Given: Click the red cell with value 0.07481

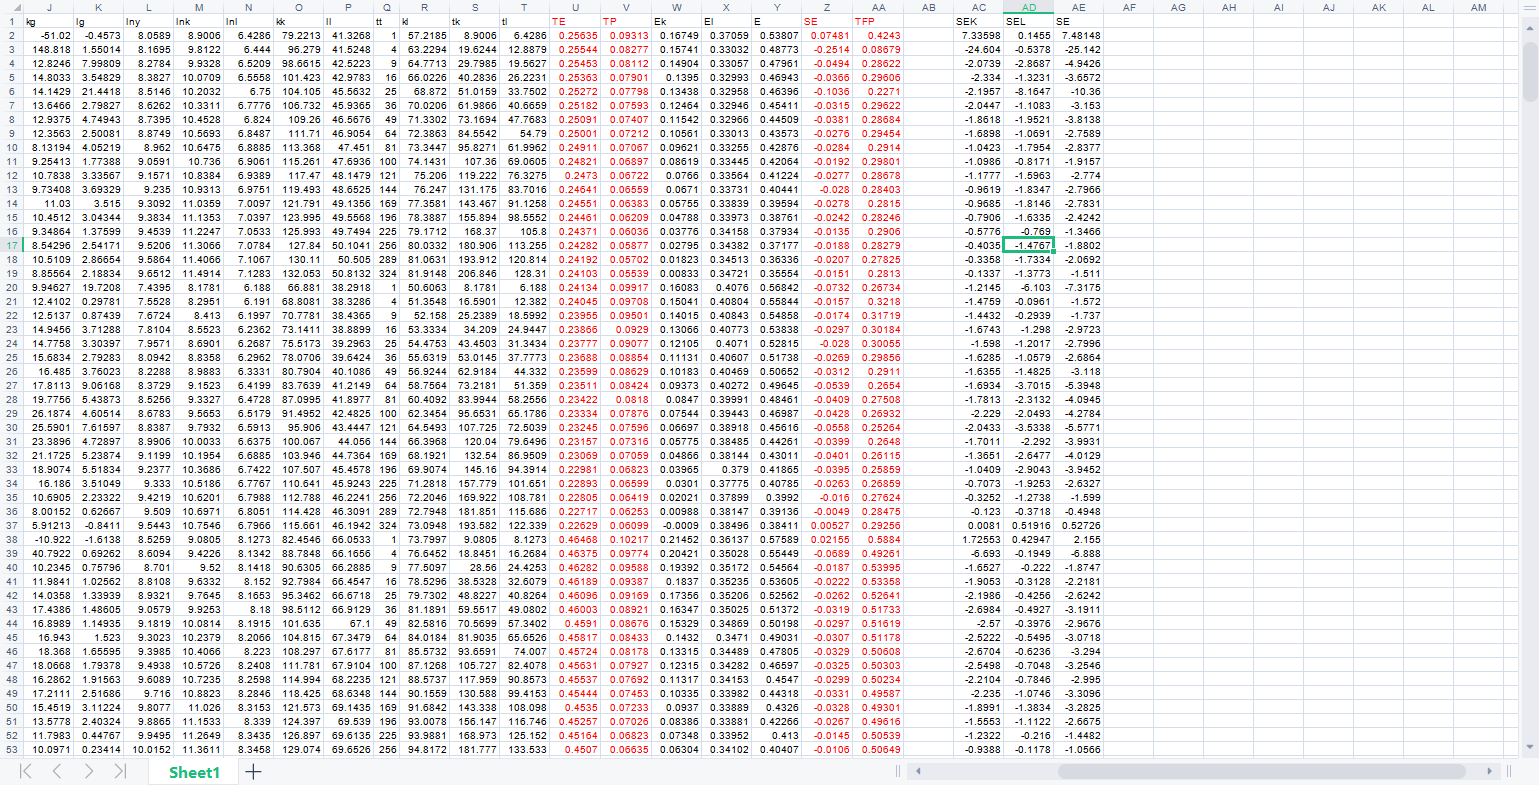Looking at the screenshot, I should click(x=827, y=35).
